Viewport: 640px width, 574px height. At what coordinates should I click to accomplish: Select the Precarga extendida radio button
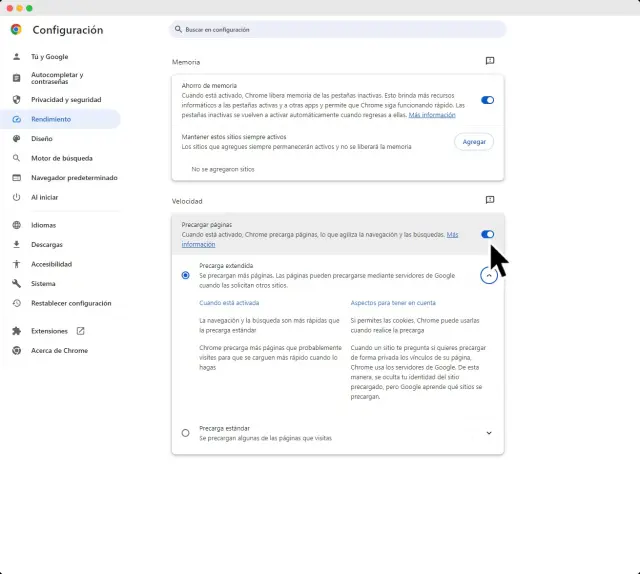[x=186, y=275]
